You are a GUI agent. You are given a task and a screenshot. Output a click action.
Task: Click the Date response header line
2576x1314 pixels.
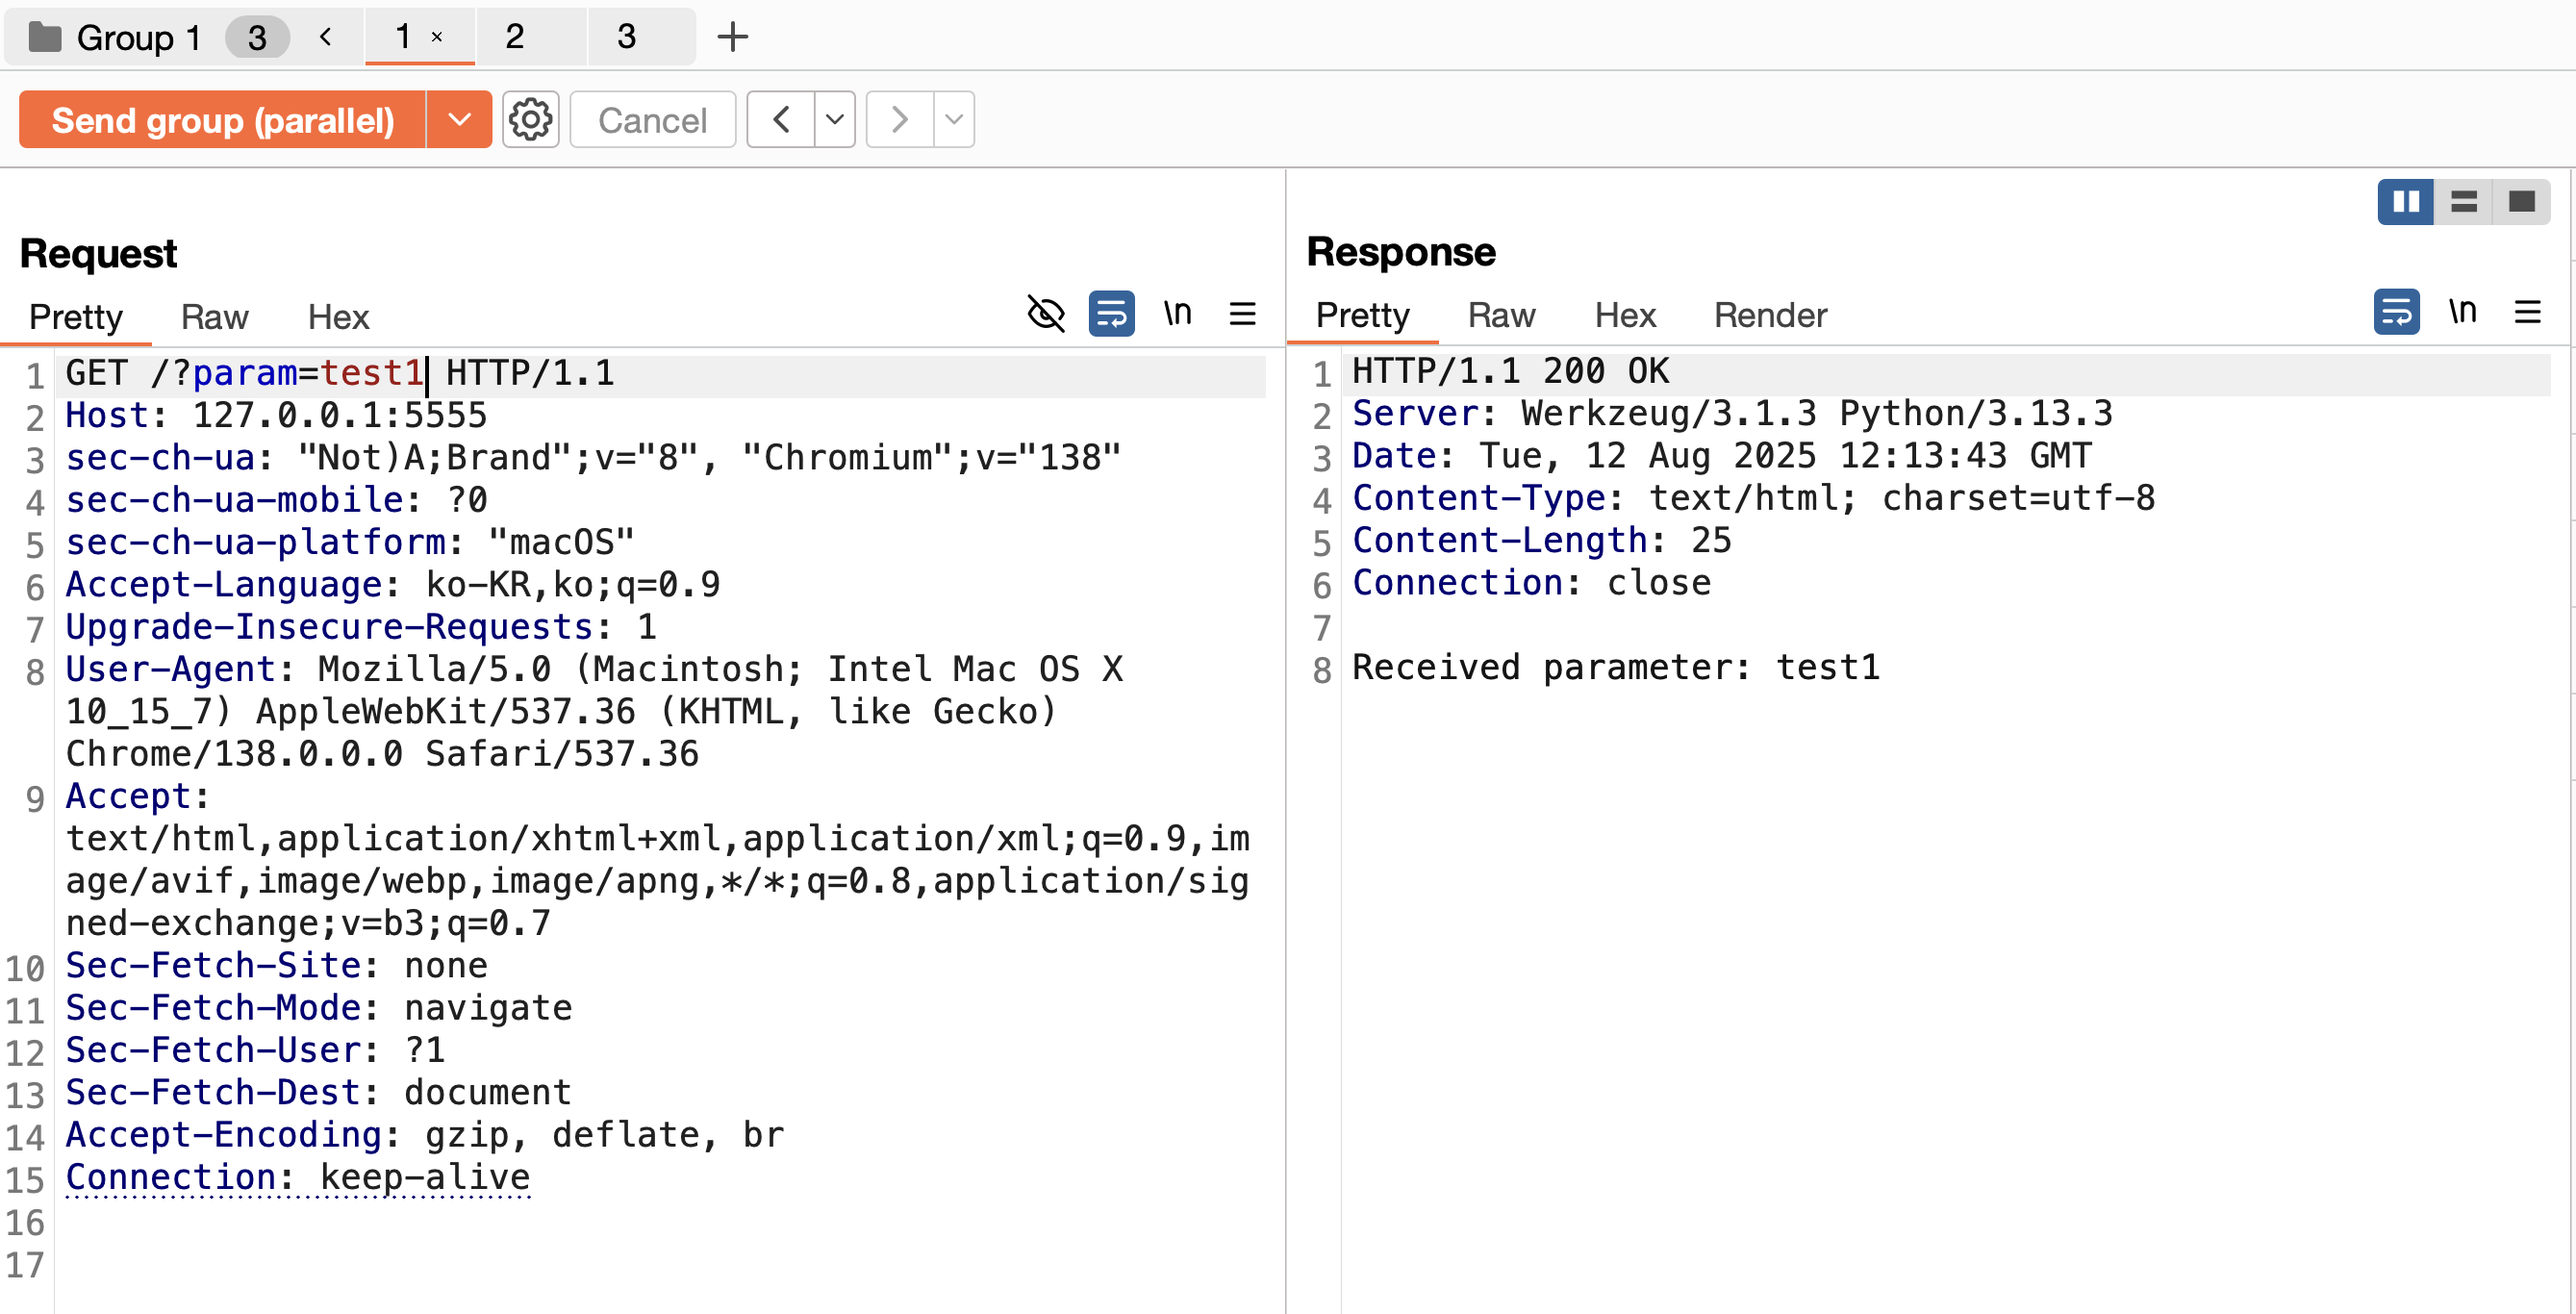[1721, 456]
